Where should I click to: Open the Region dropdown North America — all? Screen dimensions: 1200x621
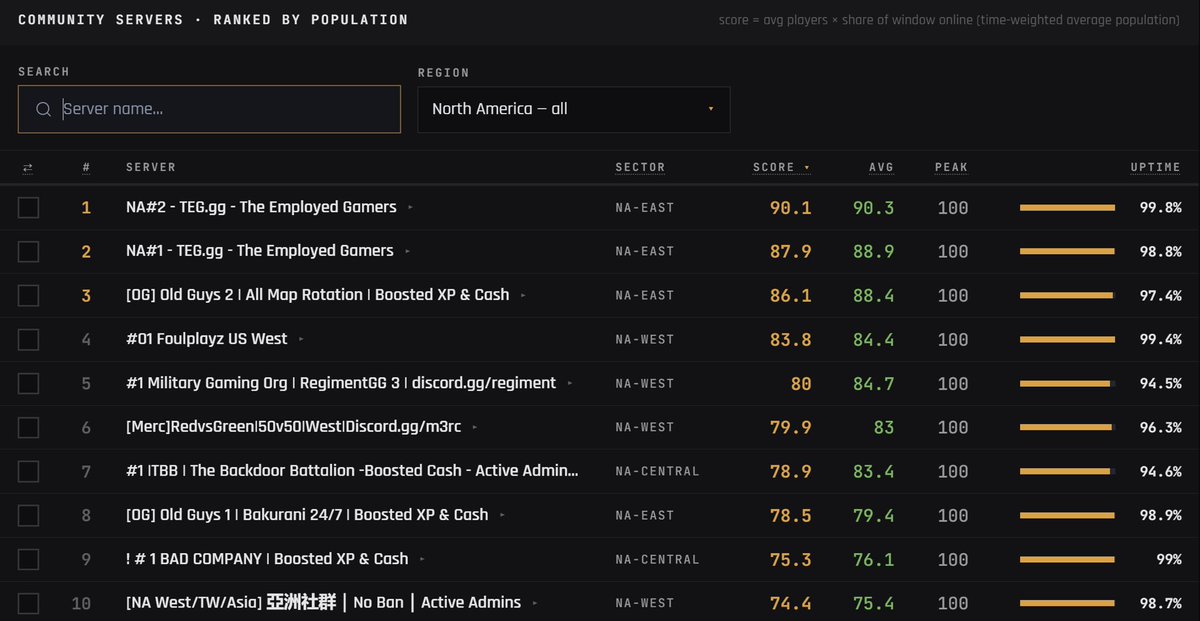[574, 109]
